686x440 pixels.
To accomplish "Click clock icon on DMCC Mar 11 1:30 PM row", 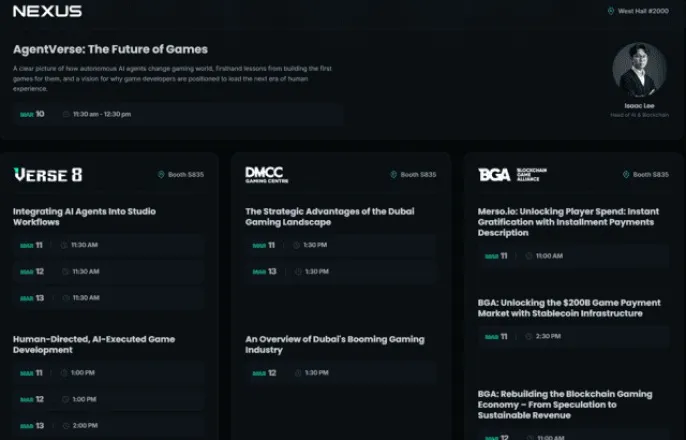I will [x=296, y=245].
